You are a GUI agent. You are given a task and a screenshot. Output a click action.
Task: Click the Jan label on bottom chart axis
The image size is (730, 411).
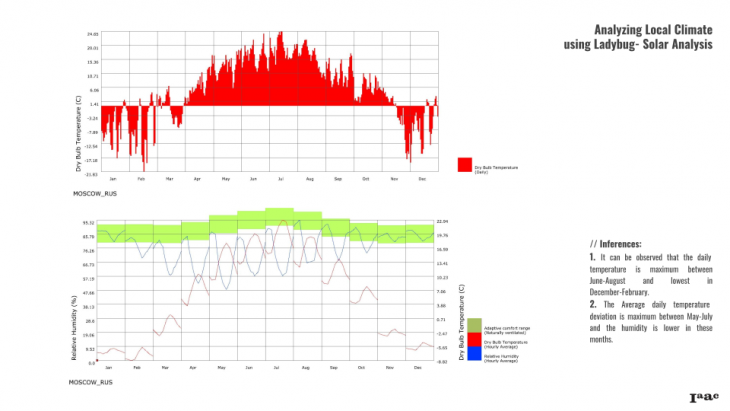(x=108, y=367)
